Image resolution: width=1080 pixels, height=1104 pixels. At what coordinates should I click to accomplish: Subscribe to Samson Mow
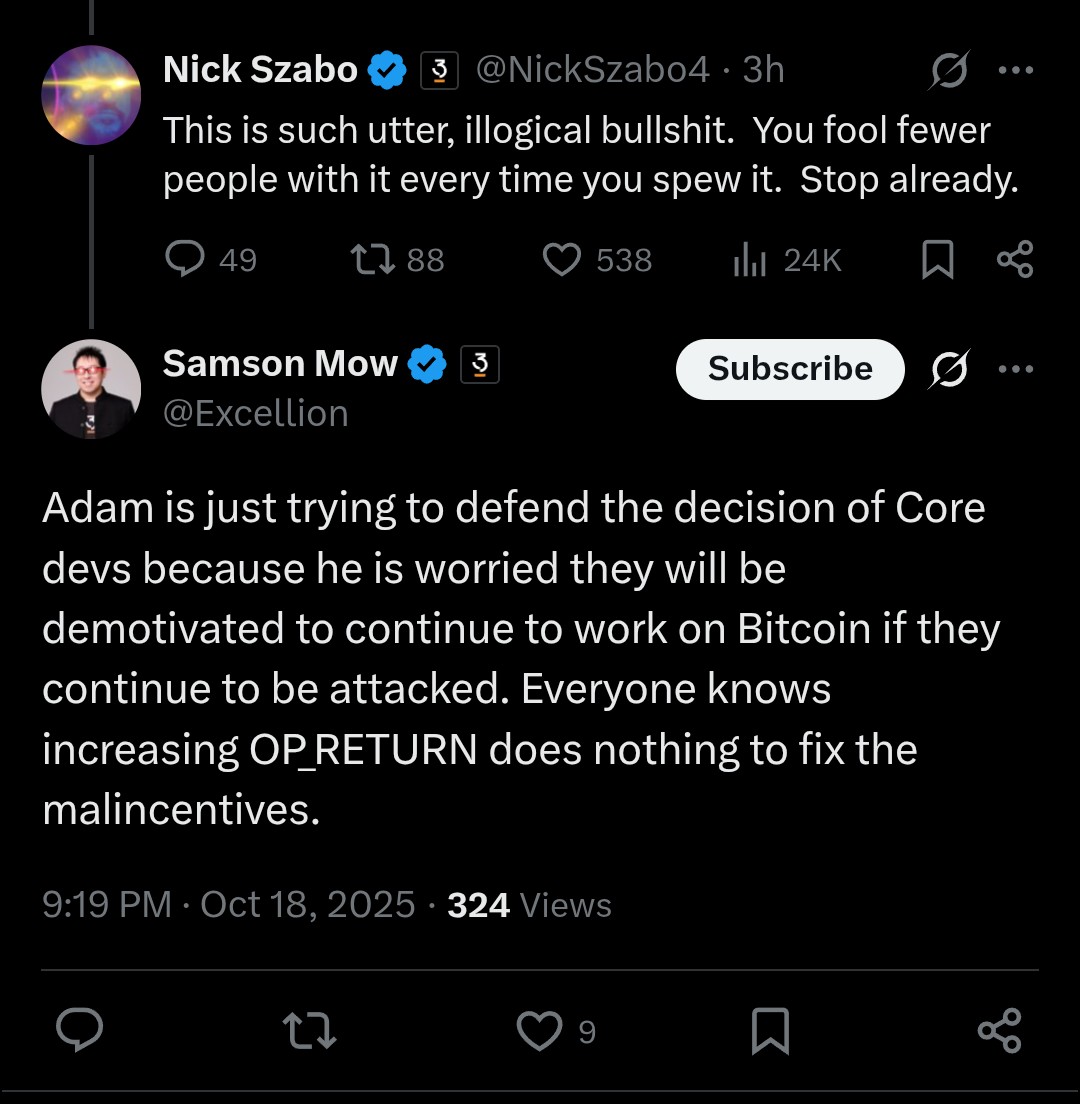click(790, 369)
